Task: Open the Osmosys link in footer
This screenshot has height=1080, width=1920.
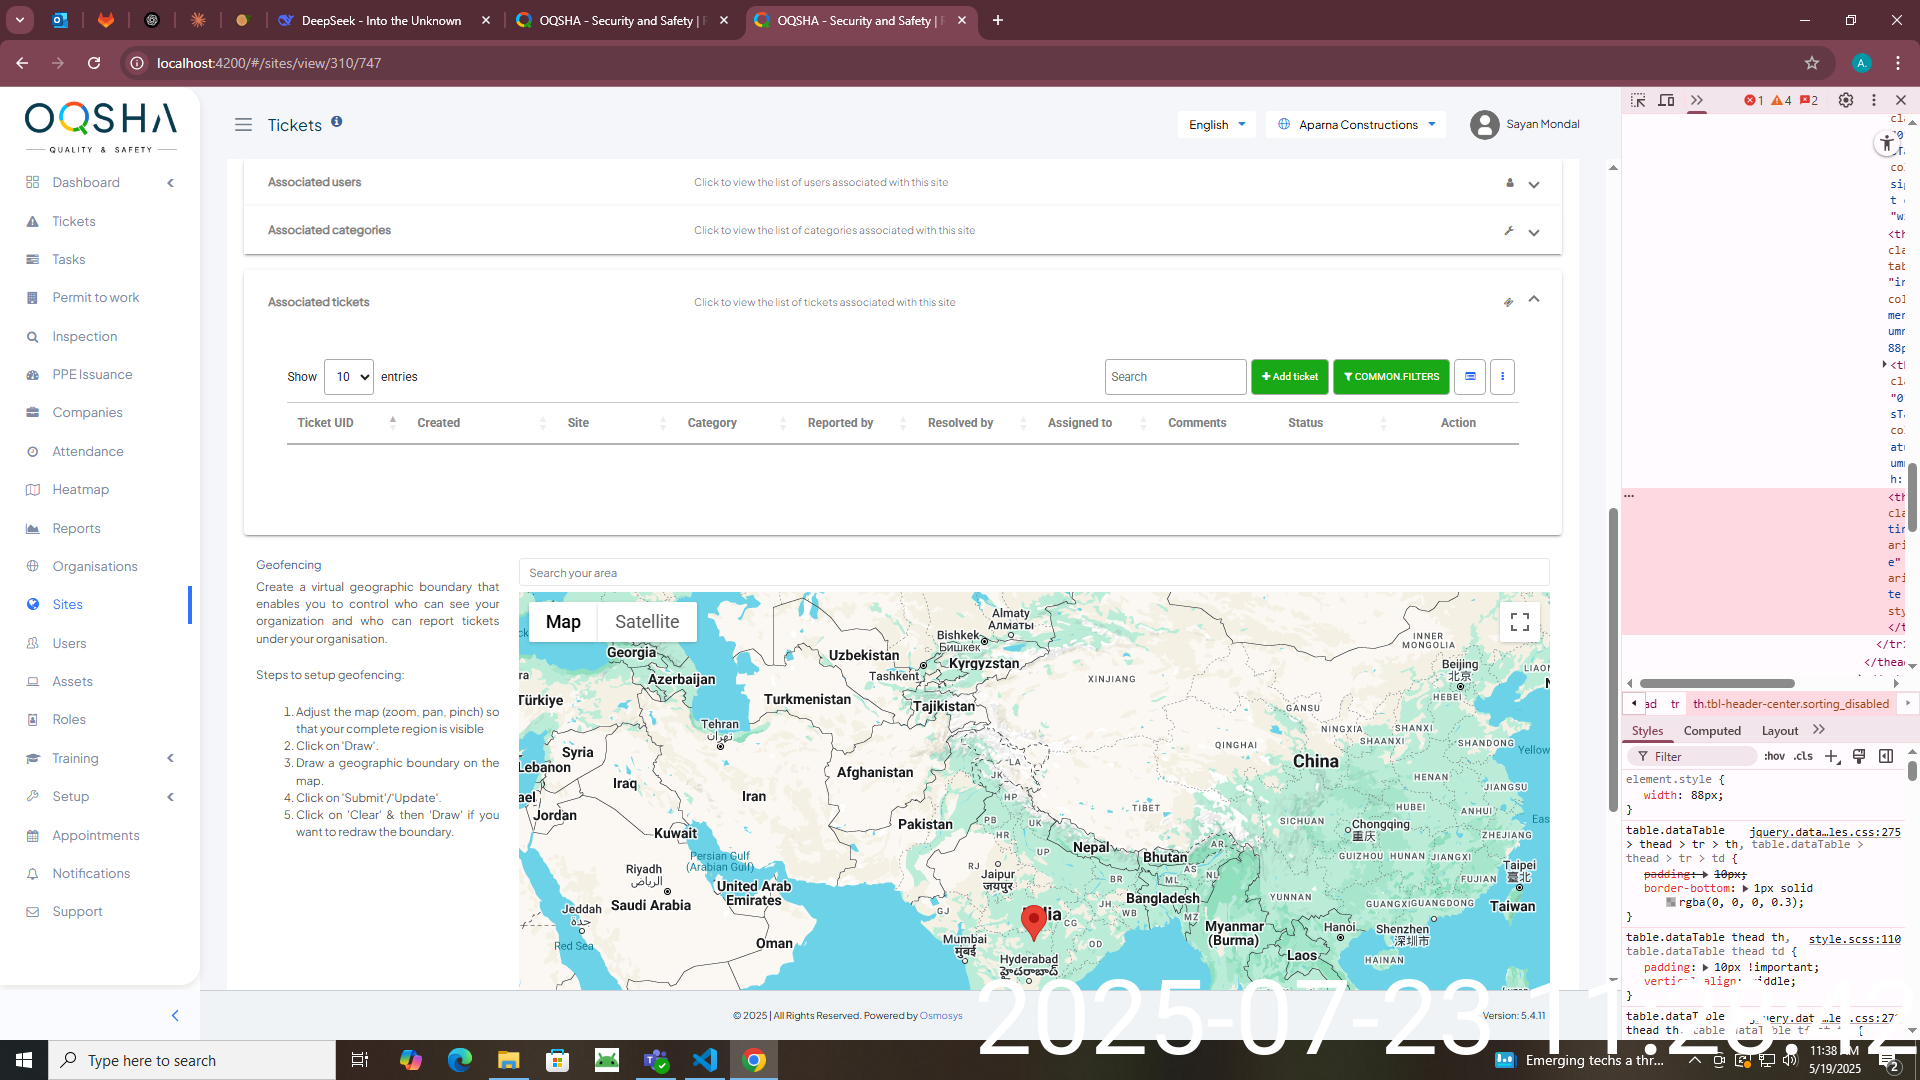Action: click(x=940, y=1016)
